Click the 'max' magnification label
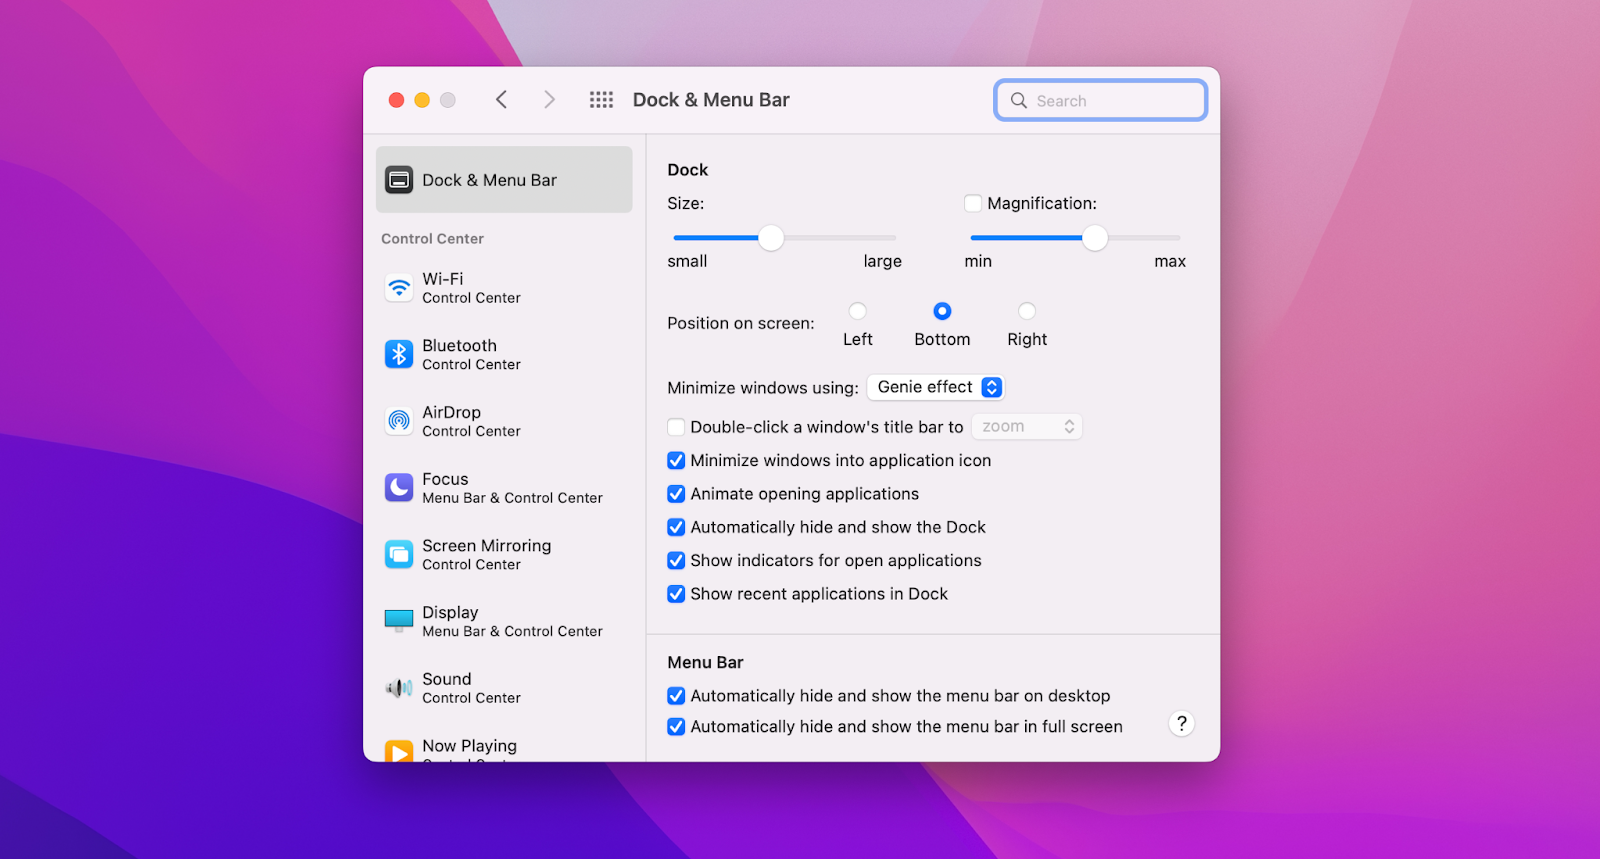The image size is (1600, 859). [1170, 261]
